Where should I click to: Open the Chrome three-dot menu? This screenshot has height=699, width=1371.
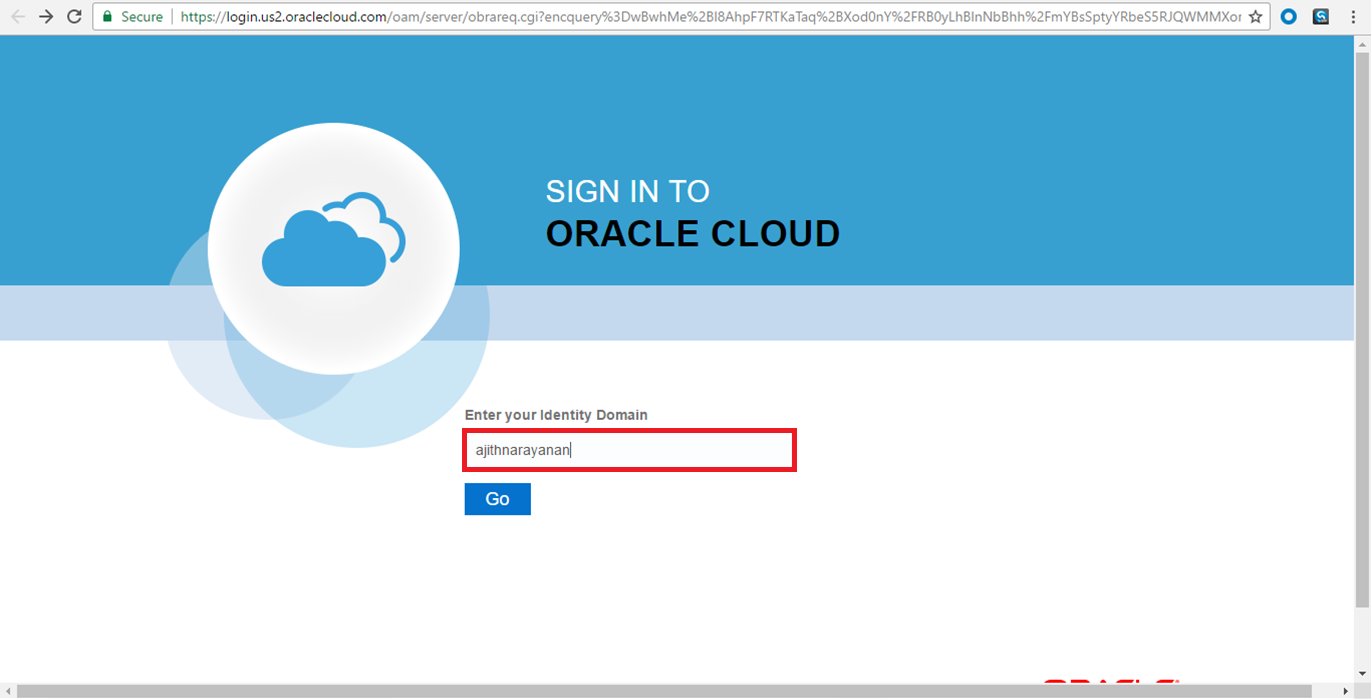coord(1353,17)
